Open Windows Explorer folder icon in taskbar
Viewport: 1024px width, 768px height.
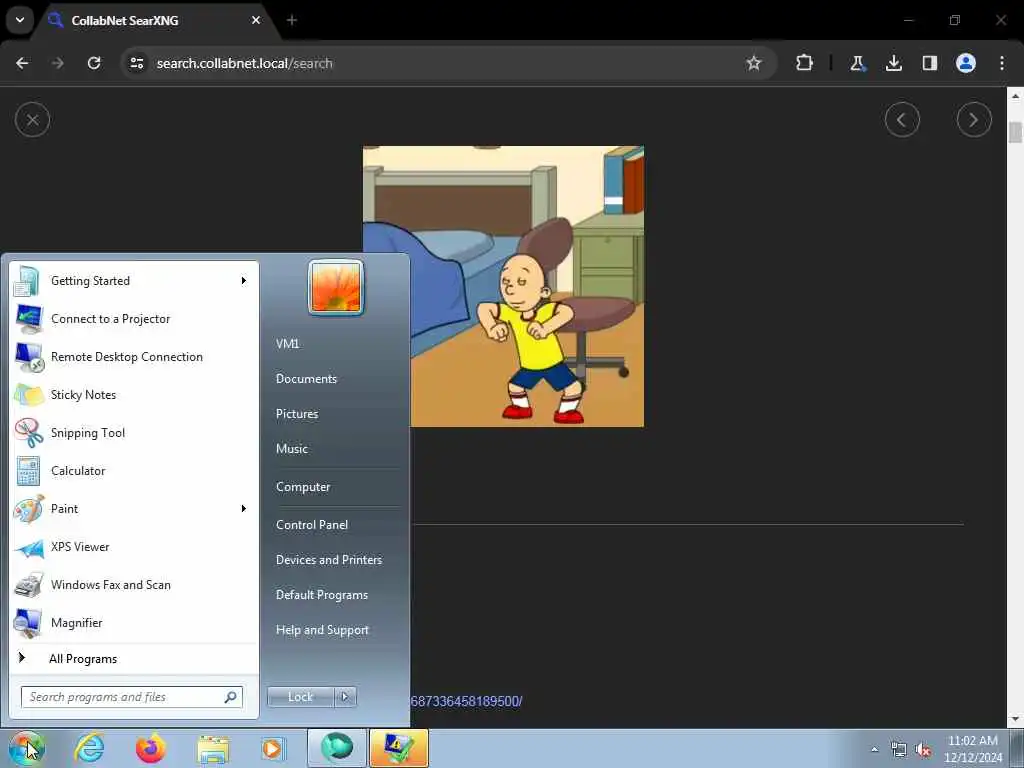click(213, 748)
